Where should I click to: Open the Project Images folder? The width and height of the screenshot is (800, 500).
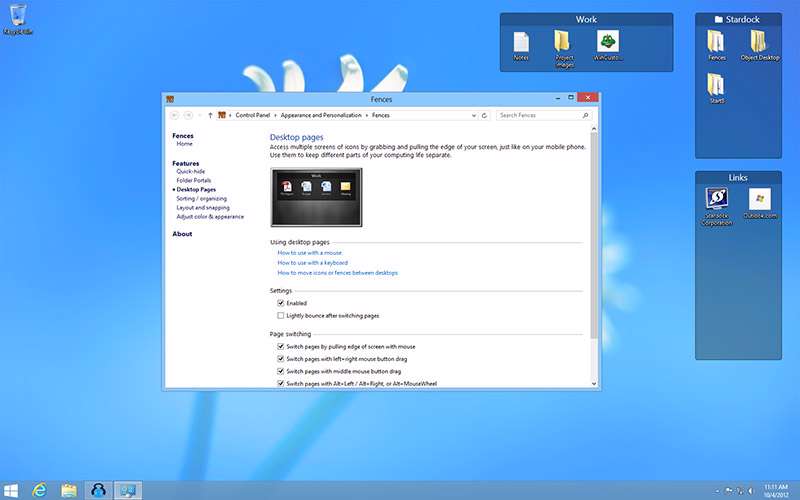564,43
